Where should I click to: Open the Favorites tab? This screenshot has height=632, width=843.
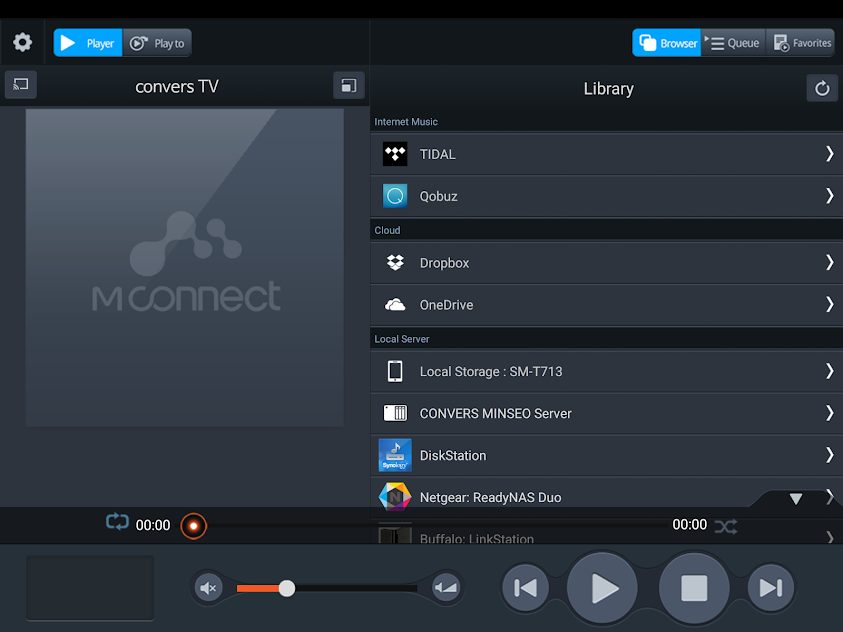[801, 42]
